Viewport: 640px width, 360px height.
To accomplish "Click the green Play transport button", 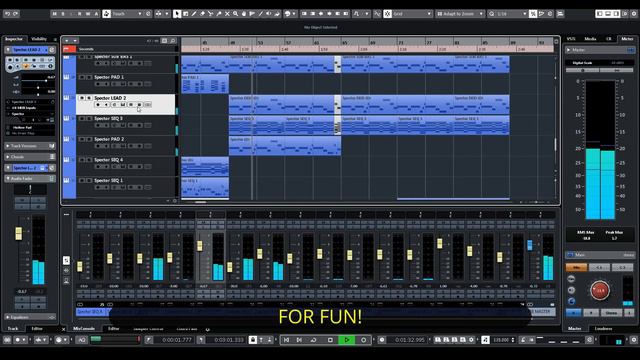I will tap(347, 340).
